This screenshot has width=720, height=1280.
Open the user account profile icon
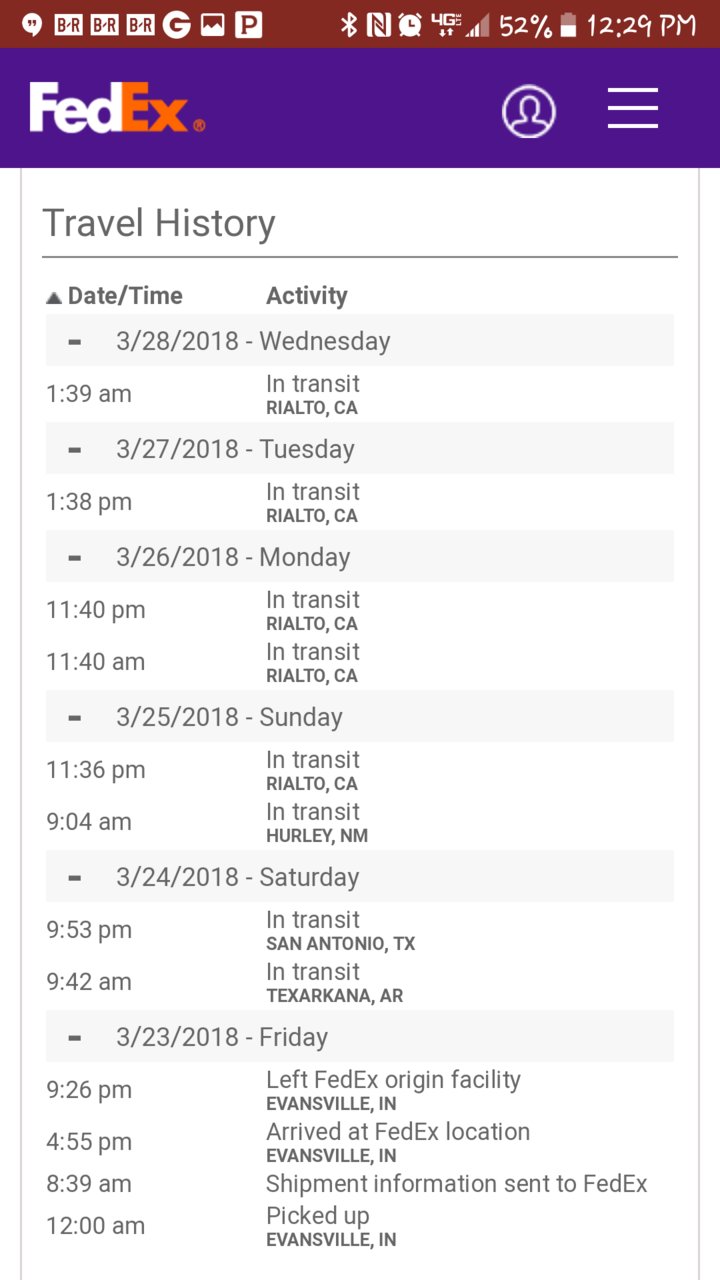tap(528, 111)
